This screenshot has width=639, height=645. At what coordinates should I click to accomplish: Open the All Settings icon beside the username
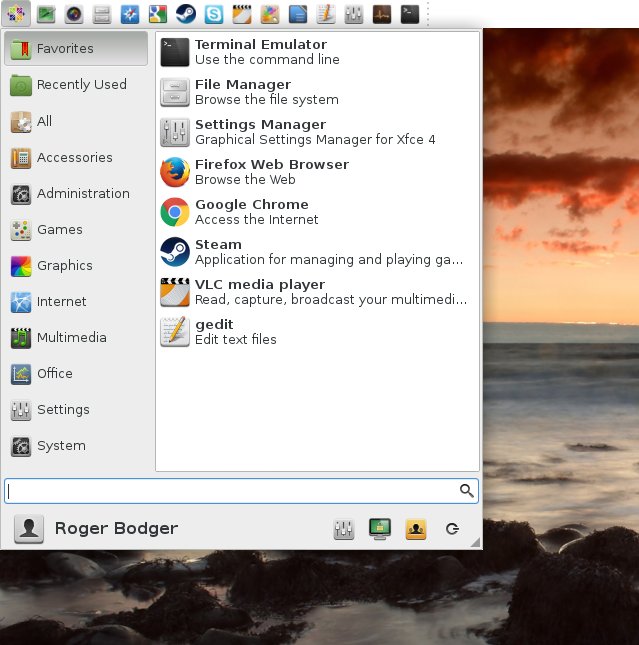point(344,529)
